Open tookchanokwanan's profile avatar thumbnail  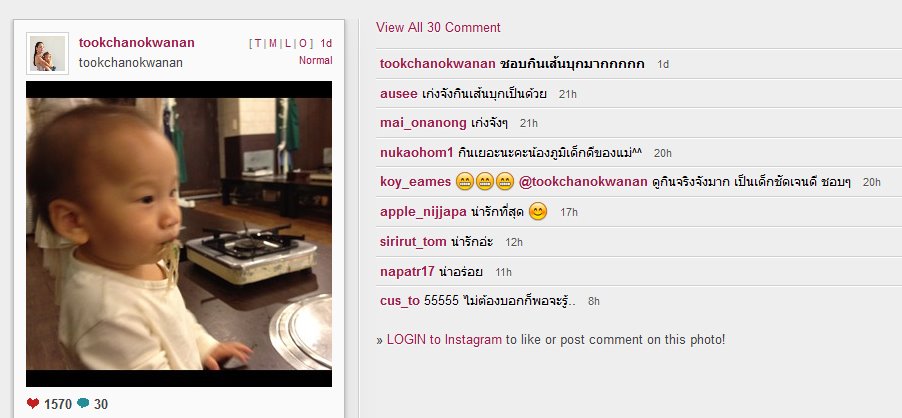tap(48, 53)
